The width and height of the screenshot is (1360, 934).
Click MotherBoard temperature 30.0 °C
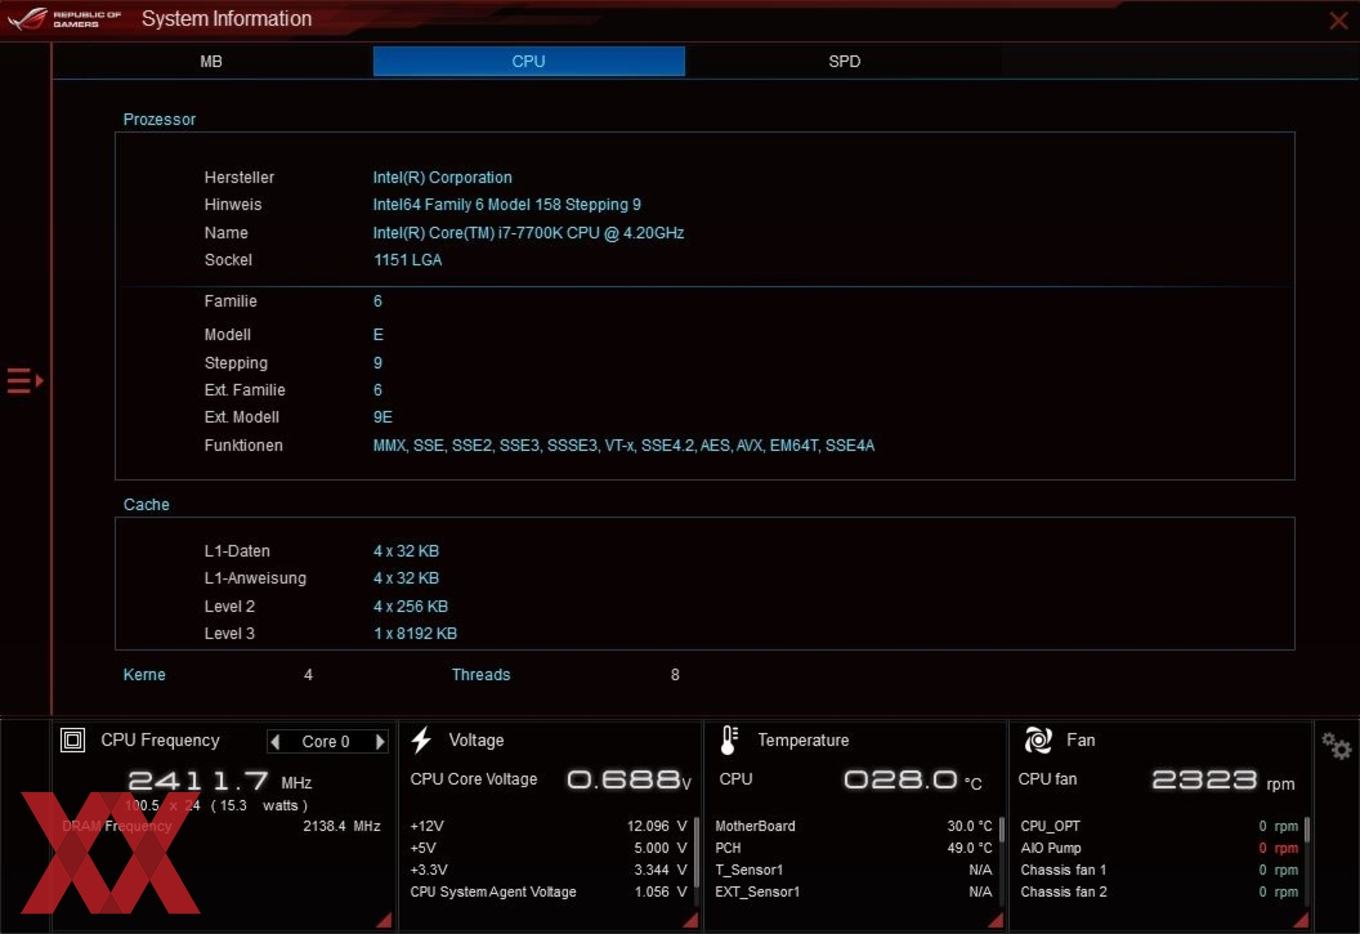tap(969, 826)
